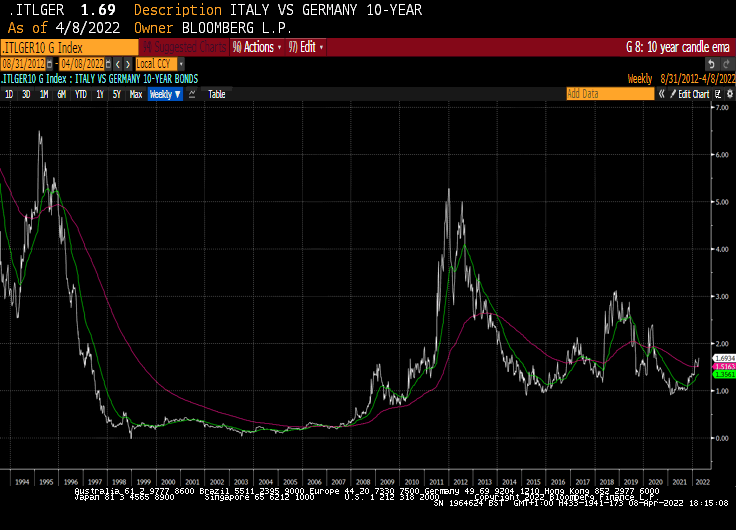Click the Edit Chart button

pos(689,94)
